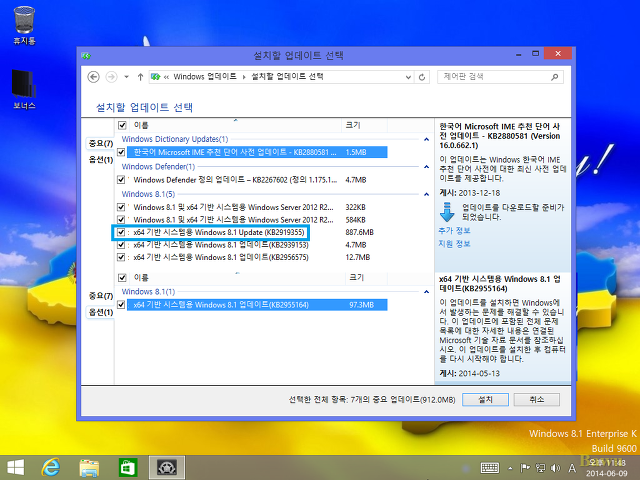Open the 보너스 desktop icon

pos(24,89)
